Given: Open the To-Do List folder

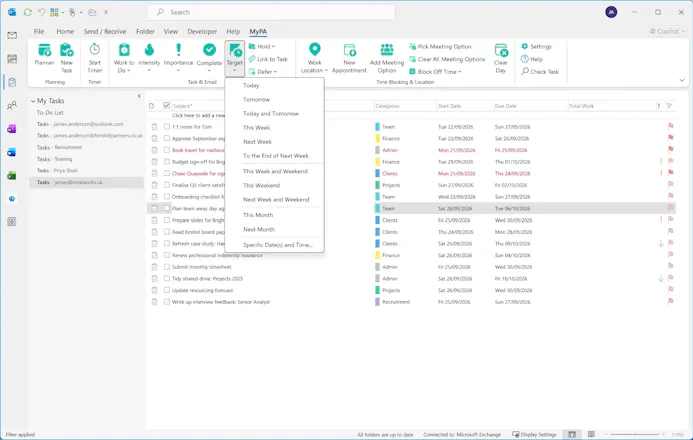Looking at the screenshot, I should pyautogui.click(x=50, y=113).
